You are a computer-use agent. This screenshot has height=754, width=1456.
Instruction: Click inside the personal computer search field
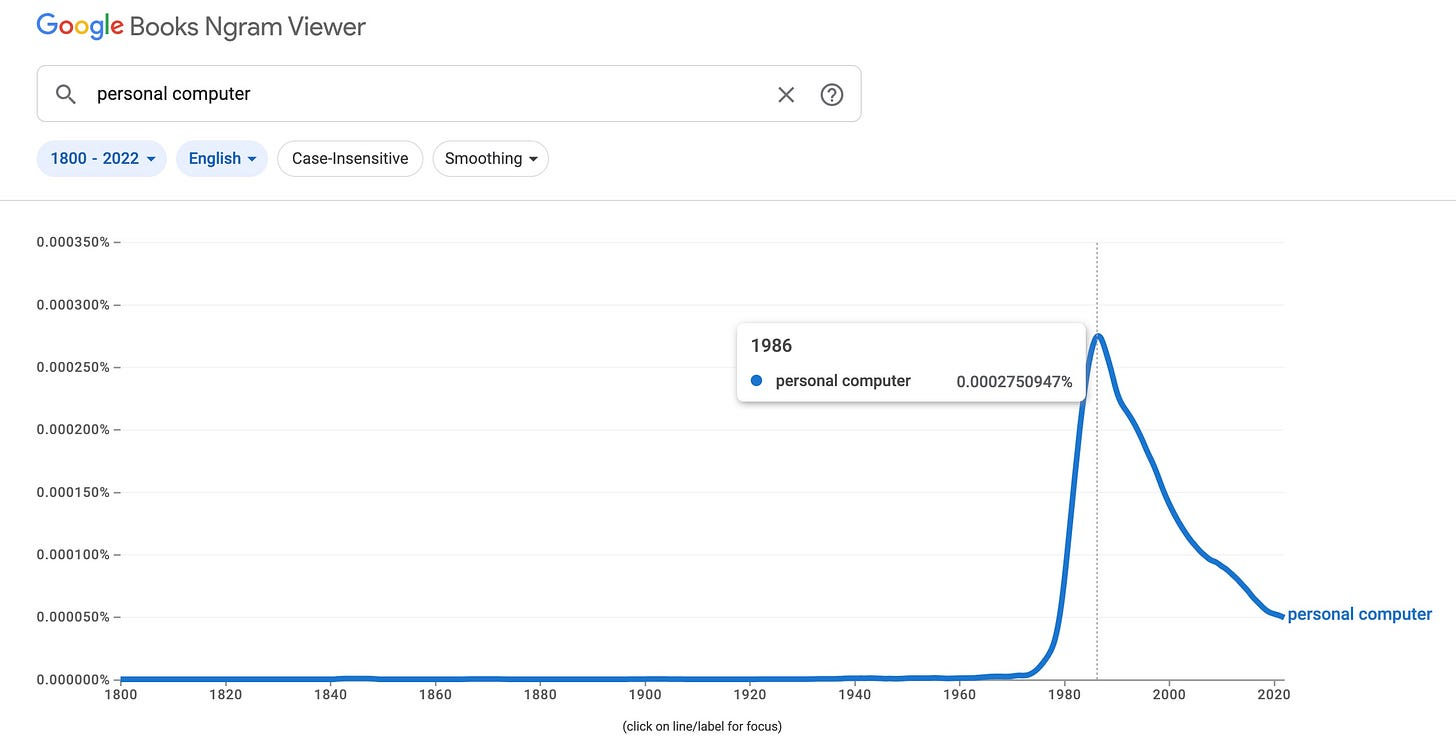[430, 94]
